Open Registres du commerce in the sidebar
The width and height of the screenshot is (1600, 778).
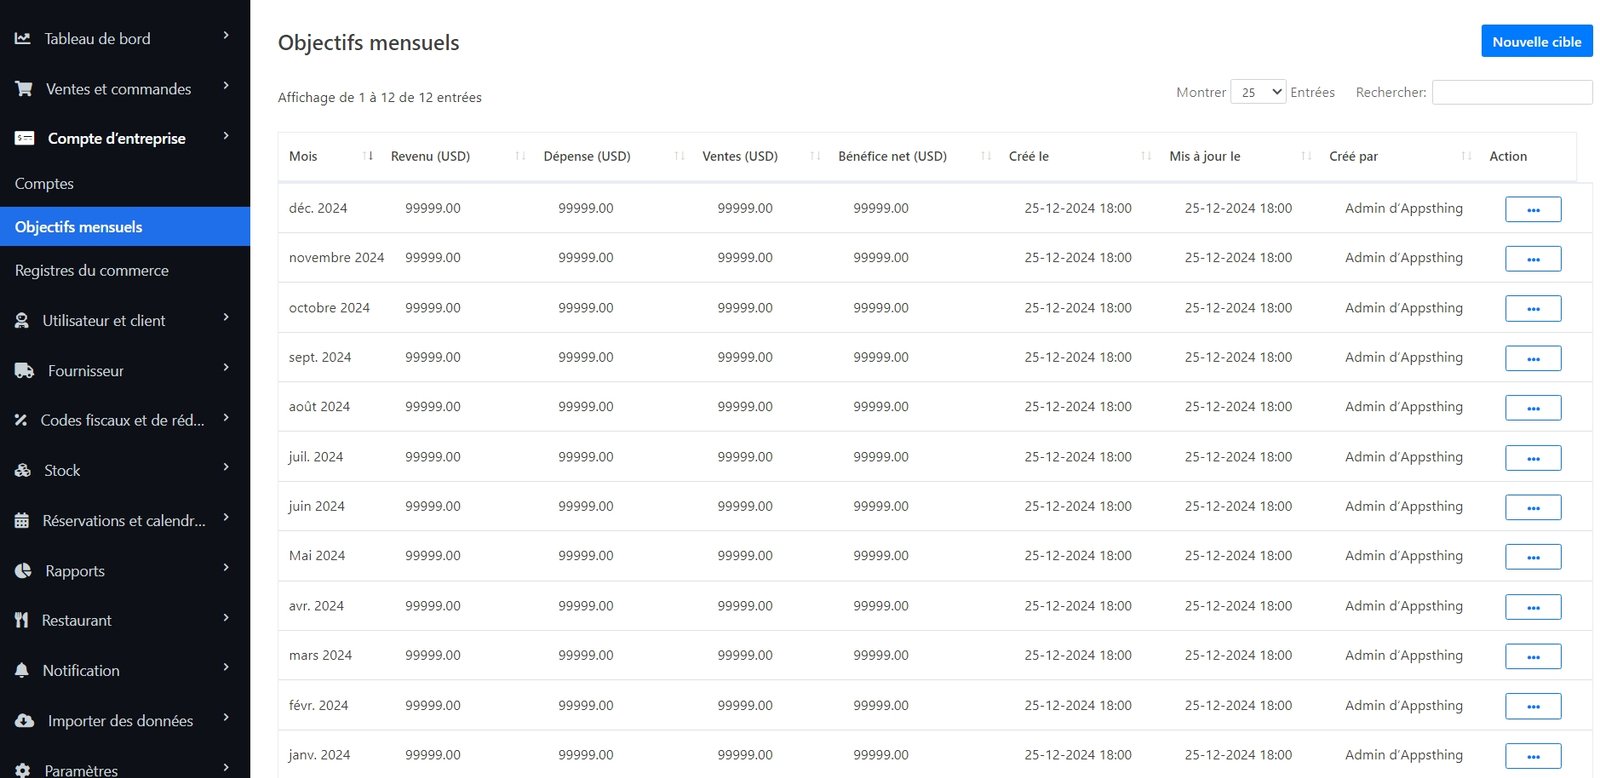tap(92, 271)
